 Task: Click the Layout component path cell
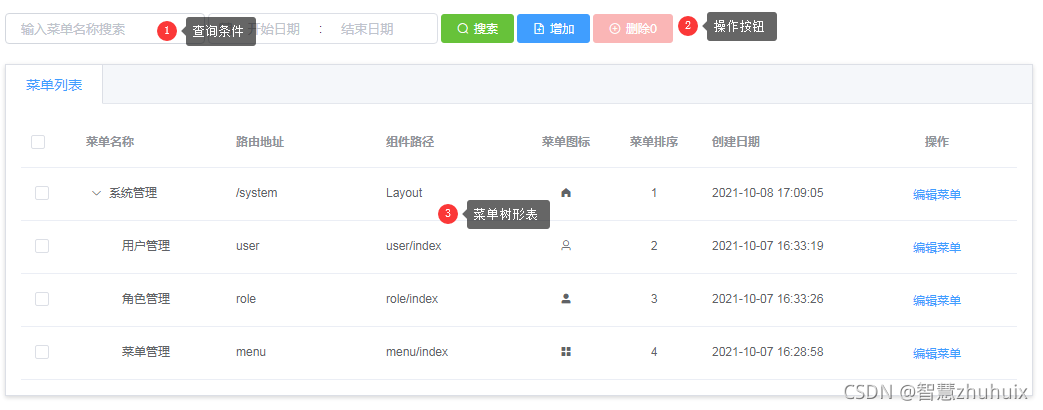click(404, 193)
